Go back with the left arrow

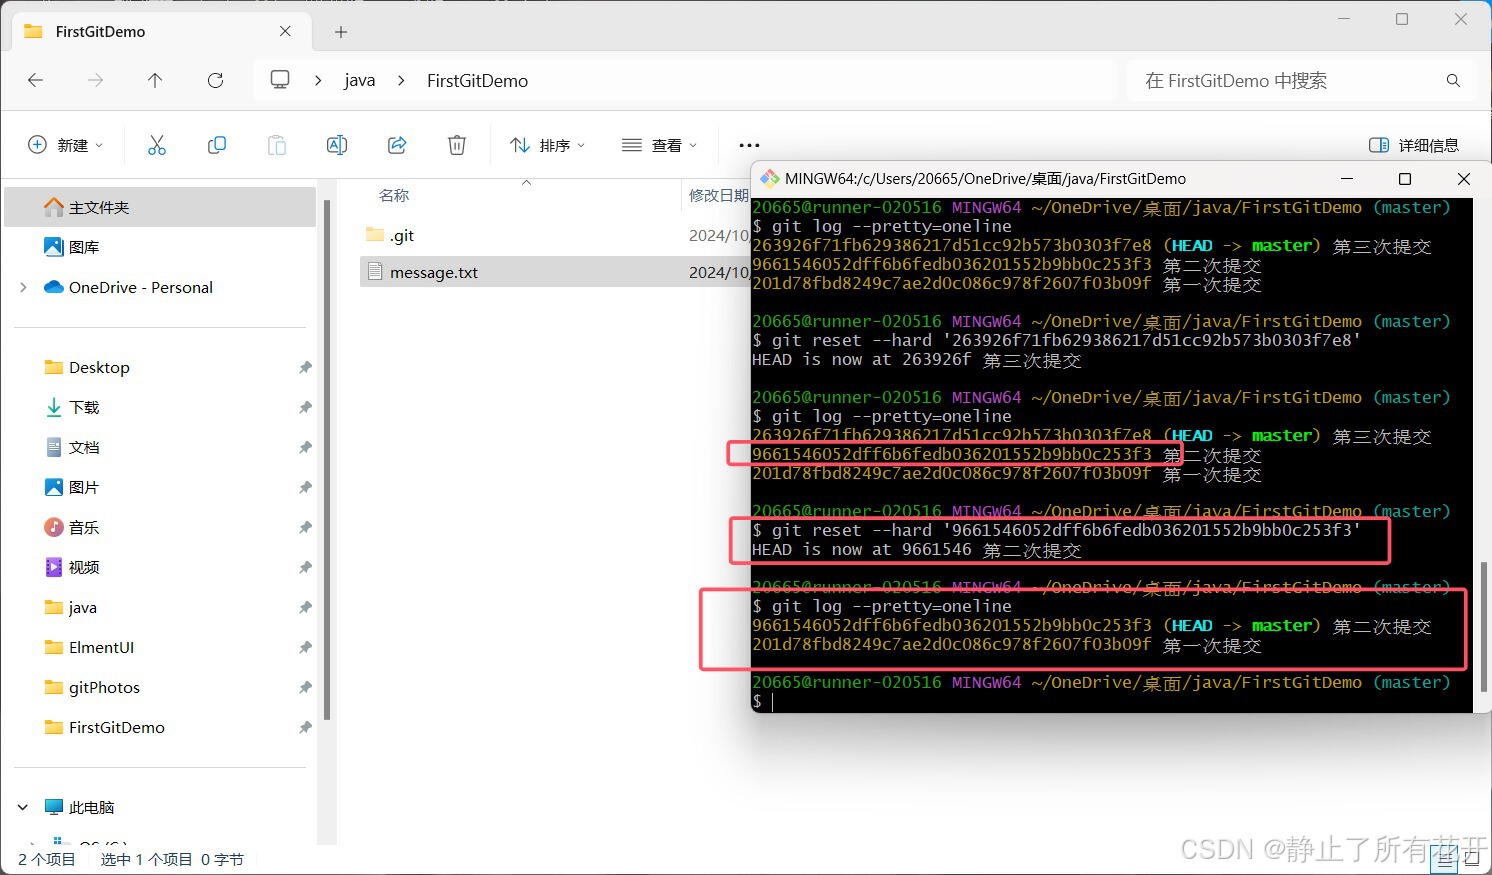point(36,80)
